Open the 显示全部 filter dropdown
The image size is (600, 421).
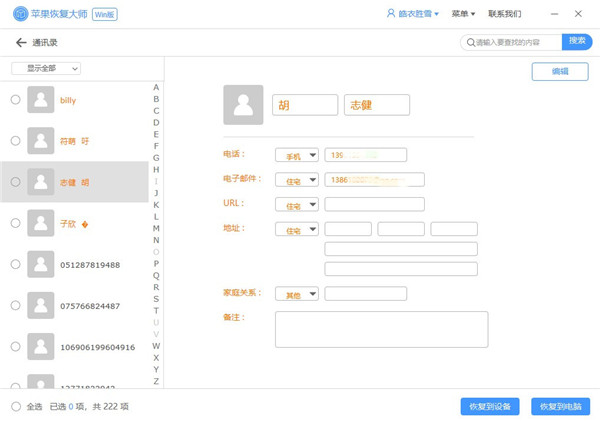click(x=46, y=69)
